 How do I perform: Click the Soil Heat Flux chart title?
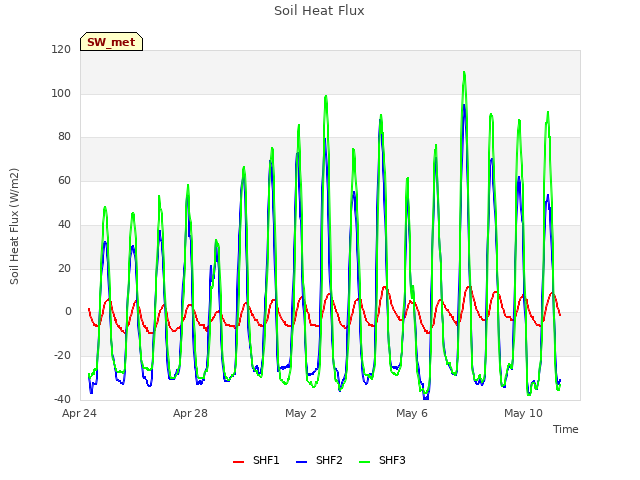[x=319, y=11]
